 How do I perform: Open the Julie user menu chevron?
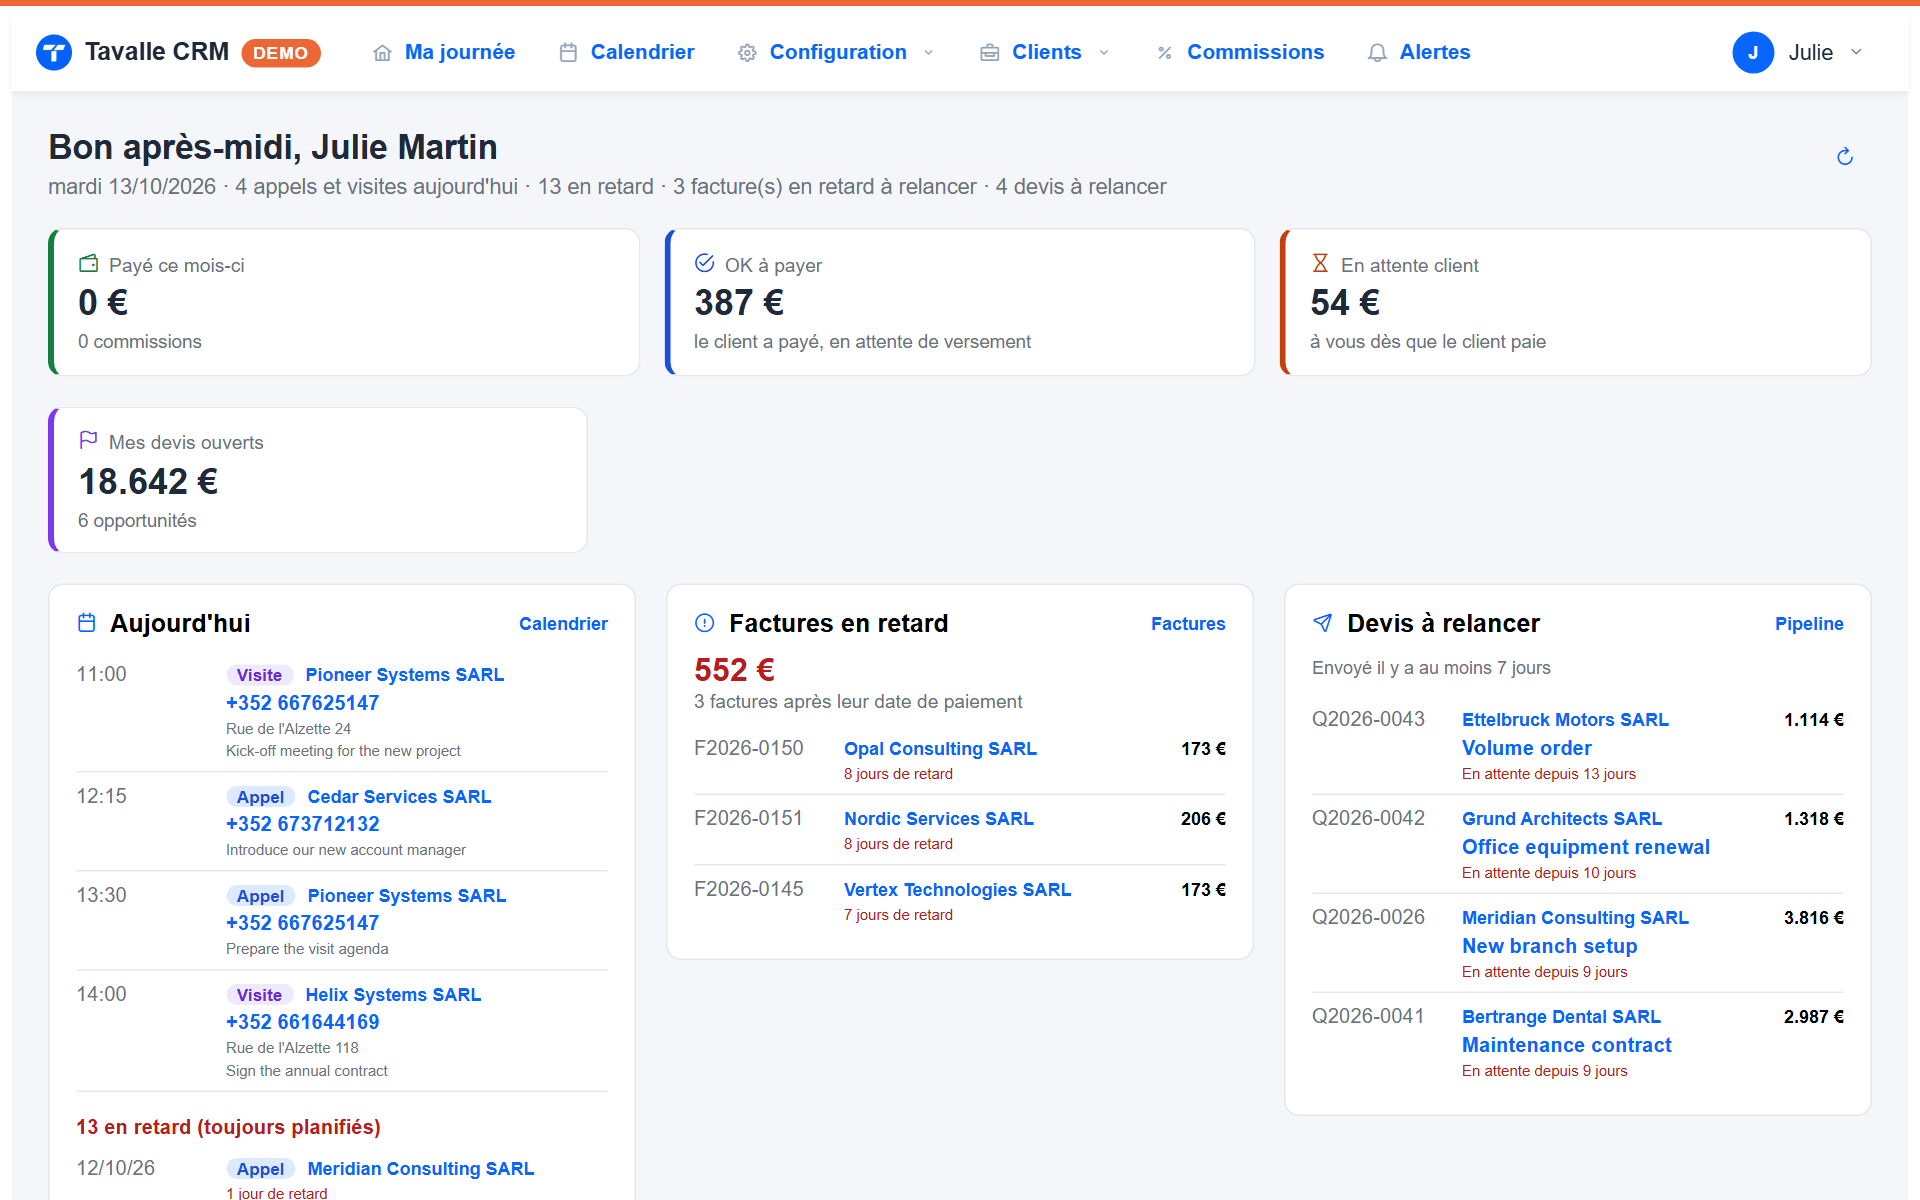tap(1856, 52)
